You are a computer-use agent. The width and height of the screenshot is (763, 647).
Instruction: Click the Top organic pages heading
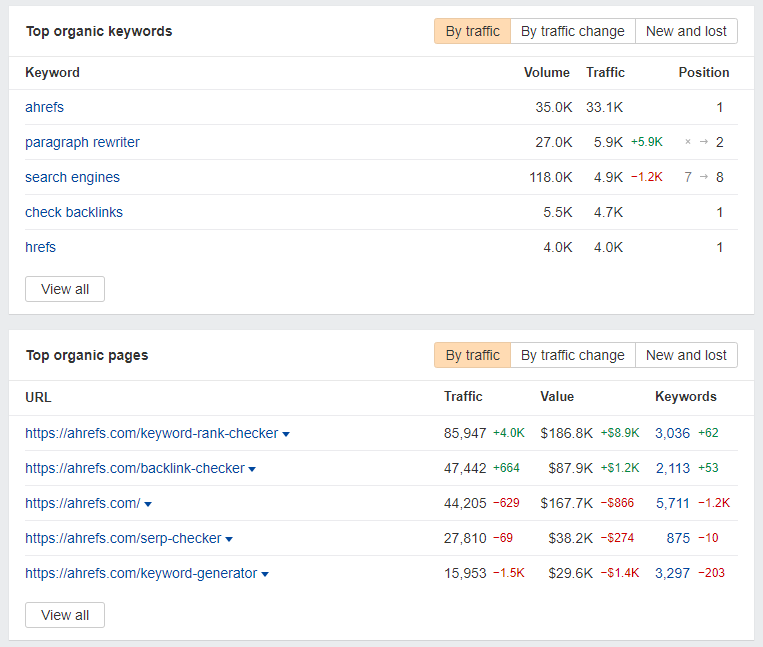click(87, 355)
